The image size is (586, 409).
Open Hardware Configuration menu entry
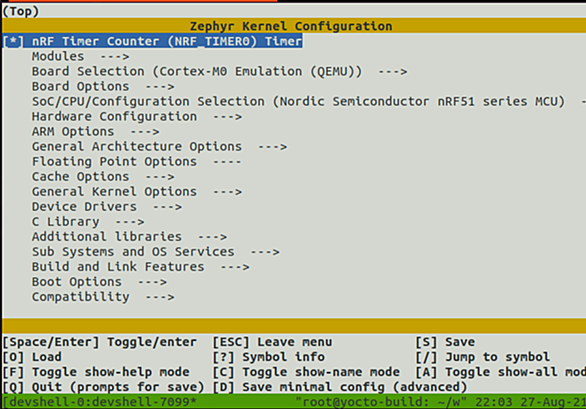(137, 117)
